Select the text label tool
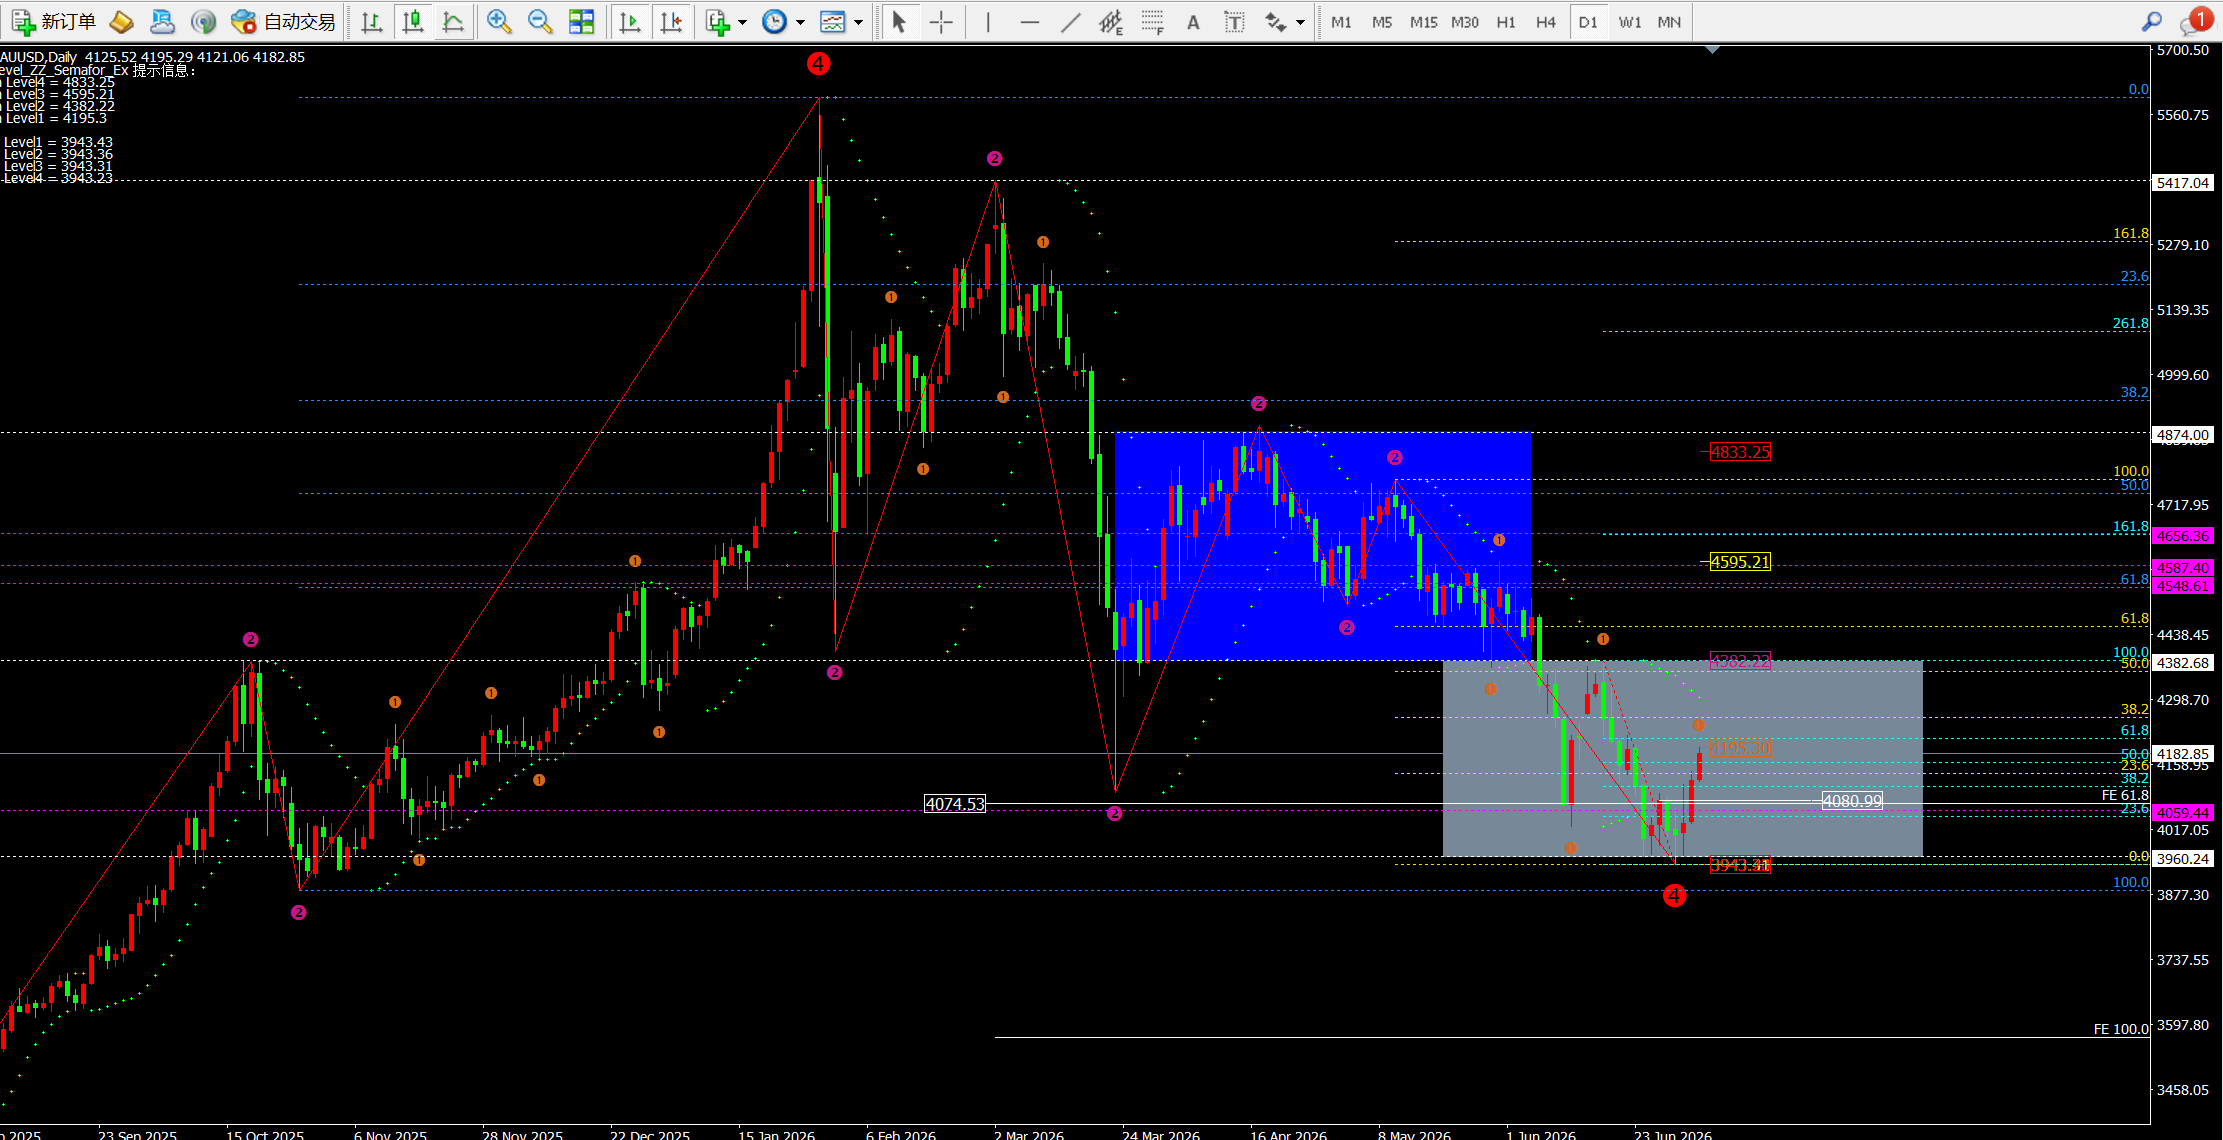Viewport: 2223px width, 1140px height. (1234, 22)
